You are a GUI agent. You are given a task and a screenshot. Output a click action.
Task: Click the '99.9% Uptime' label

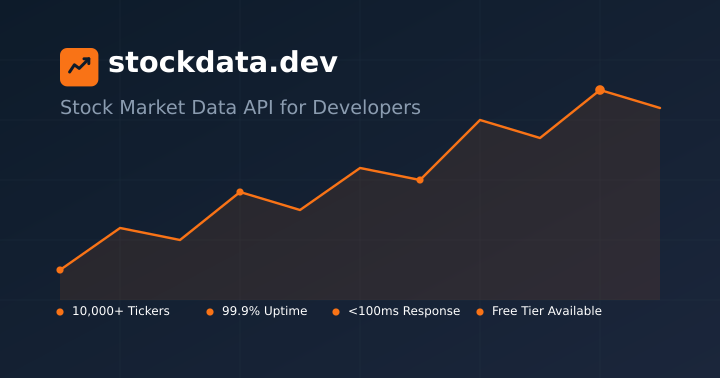pos(264,311)
